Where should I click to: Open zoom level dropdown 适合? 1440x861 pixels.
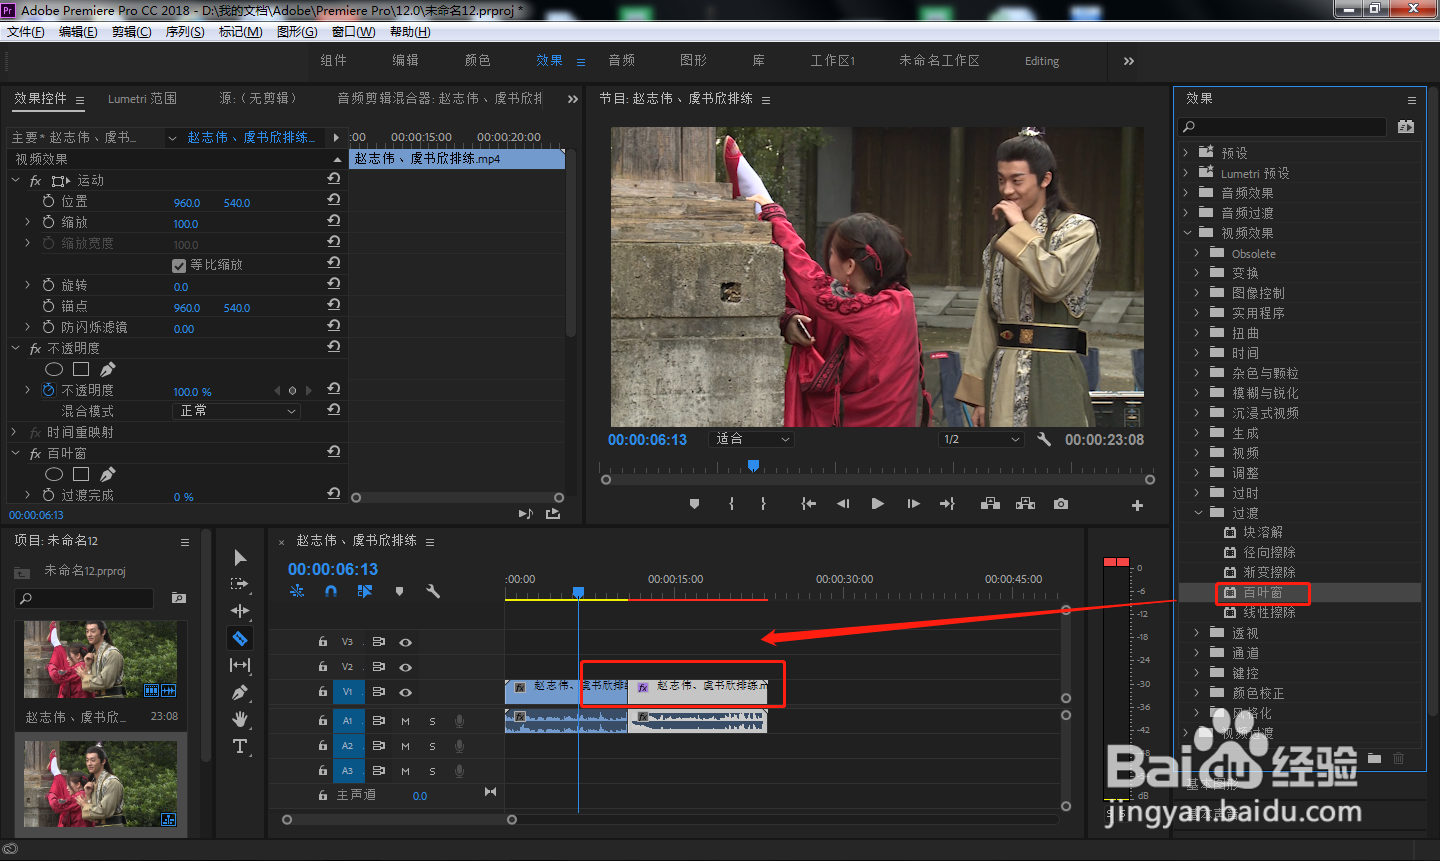pyautogui.click(x=751, y=439)
